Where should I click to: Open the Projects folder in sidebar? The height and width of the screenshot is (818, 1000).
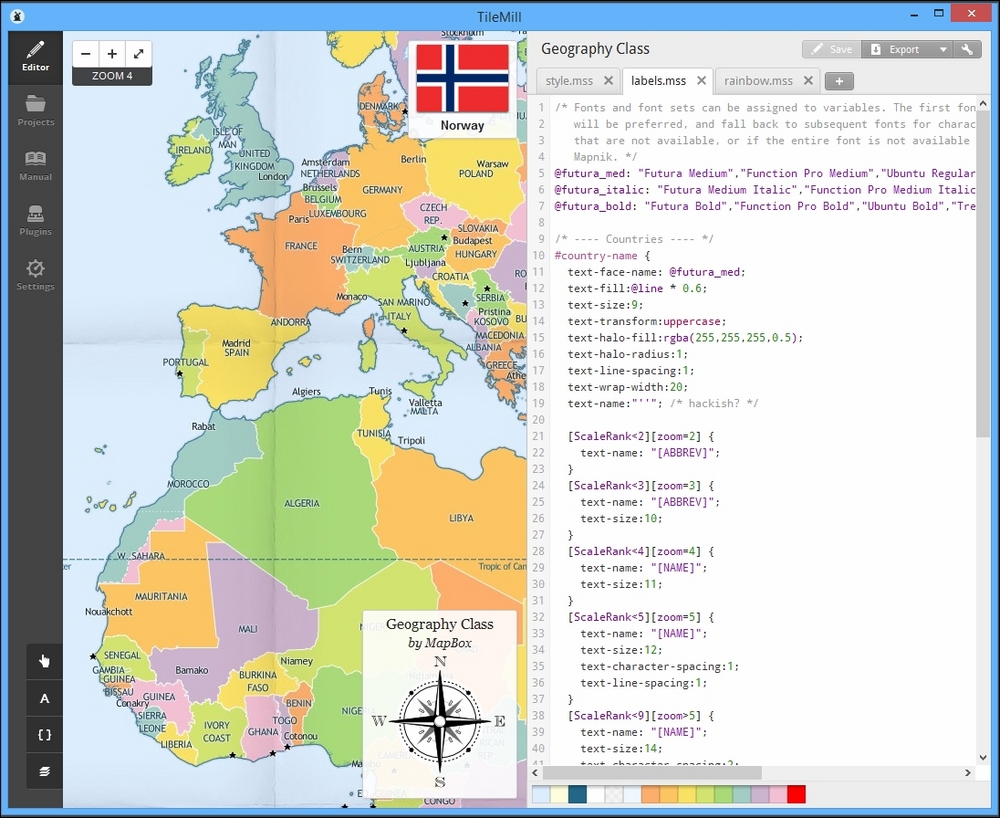coord(35,109)
